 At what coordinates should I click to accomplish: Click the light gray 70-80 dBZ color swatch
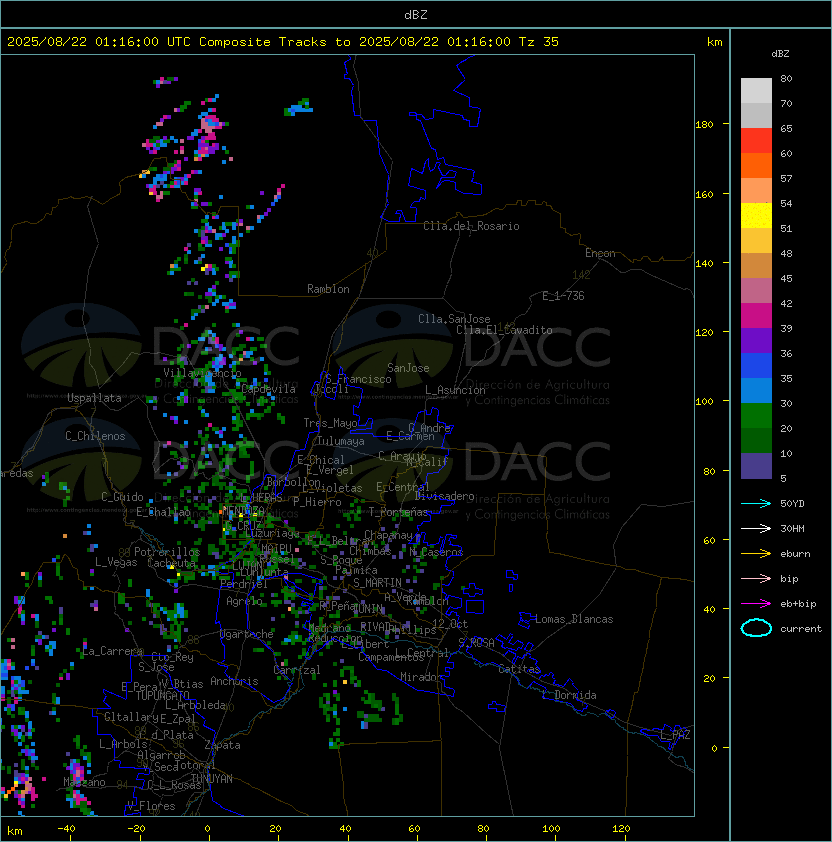pos(756,90)
